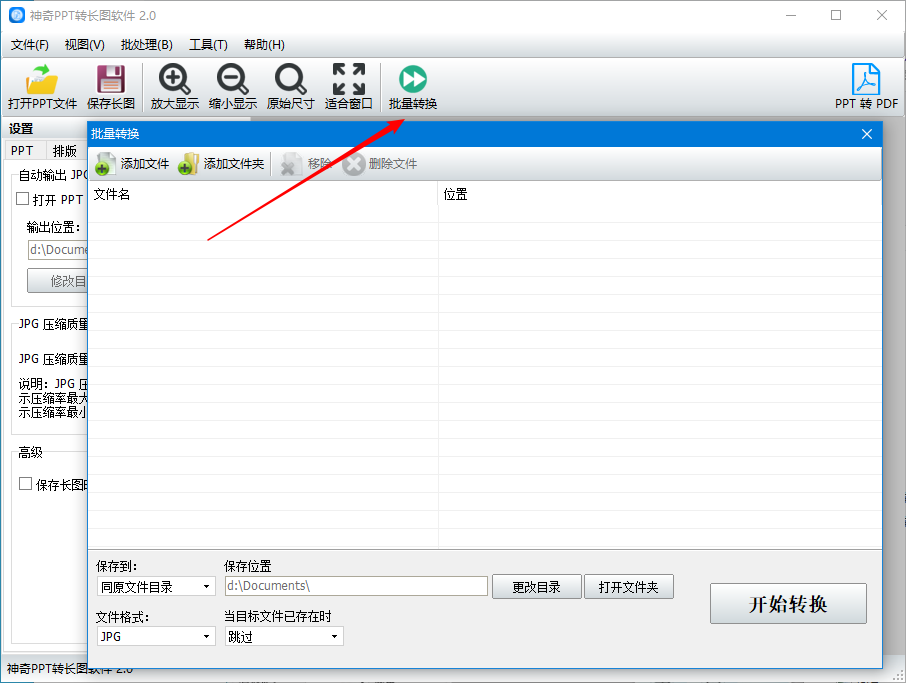
Task: Click the 位置 column header
Action: click(x=660, y=195)
